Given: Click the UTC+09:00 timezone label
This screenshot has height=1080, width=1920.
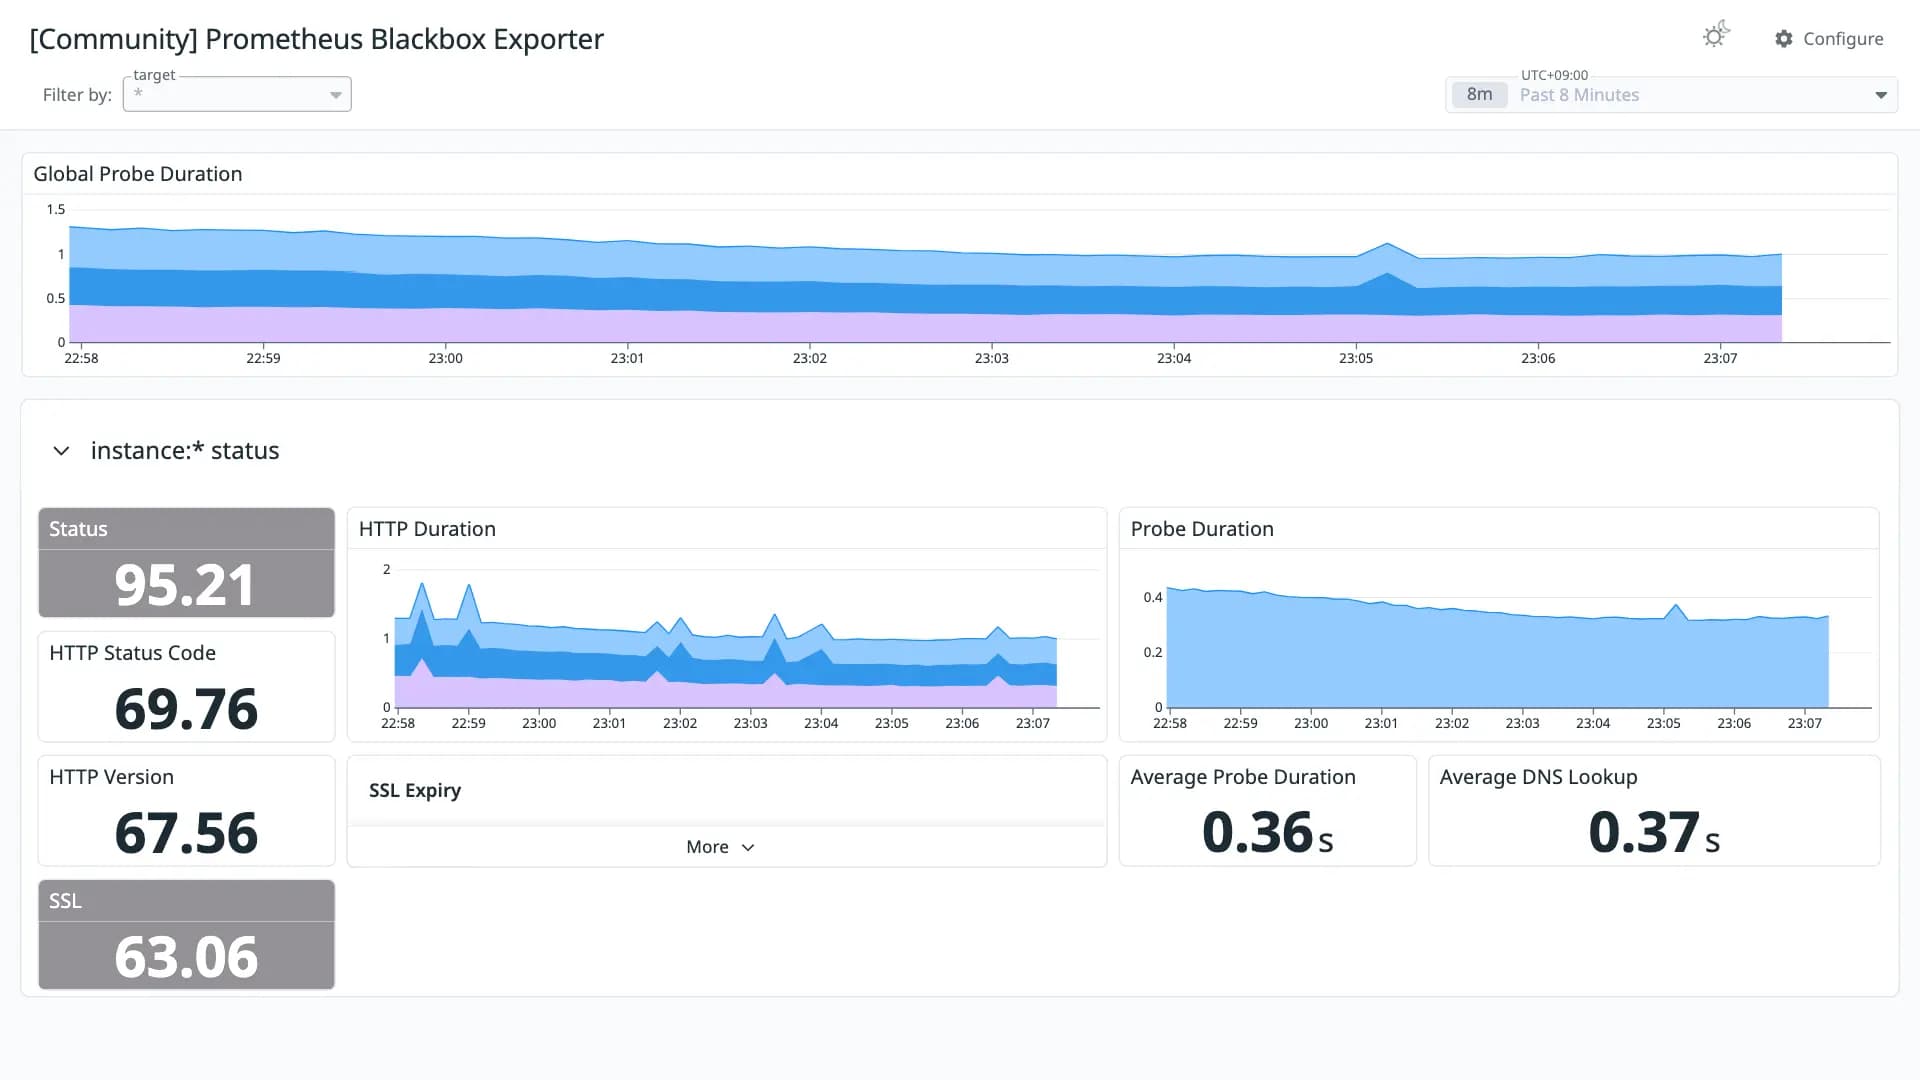Looking at the screenshot, I should click(1554, 75).
